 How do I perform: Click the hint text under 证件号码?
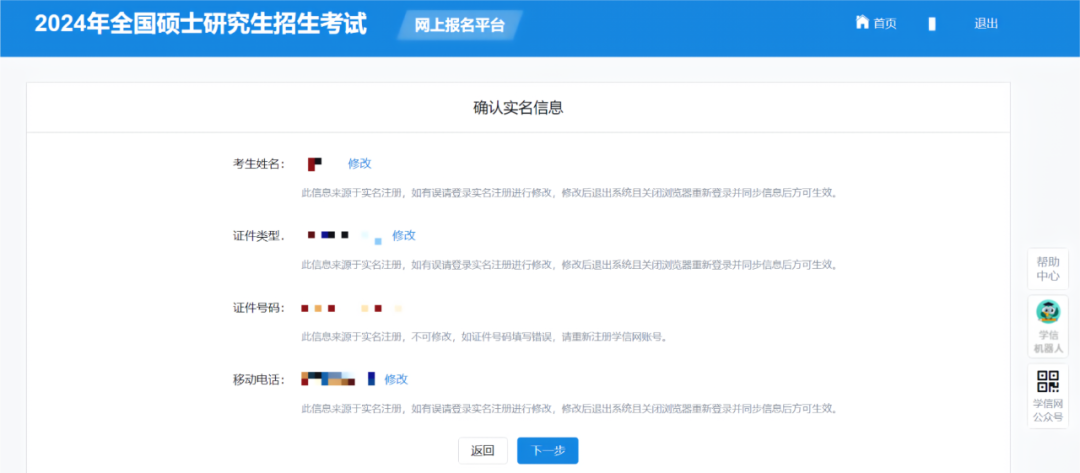tap(484, 337)
